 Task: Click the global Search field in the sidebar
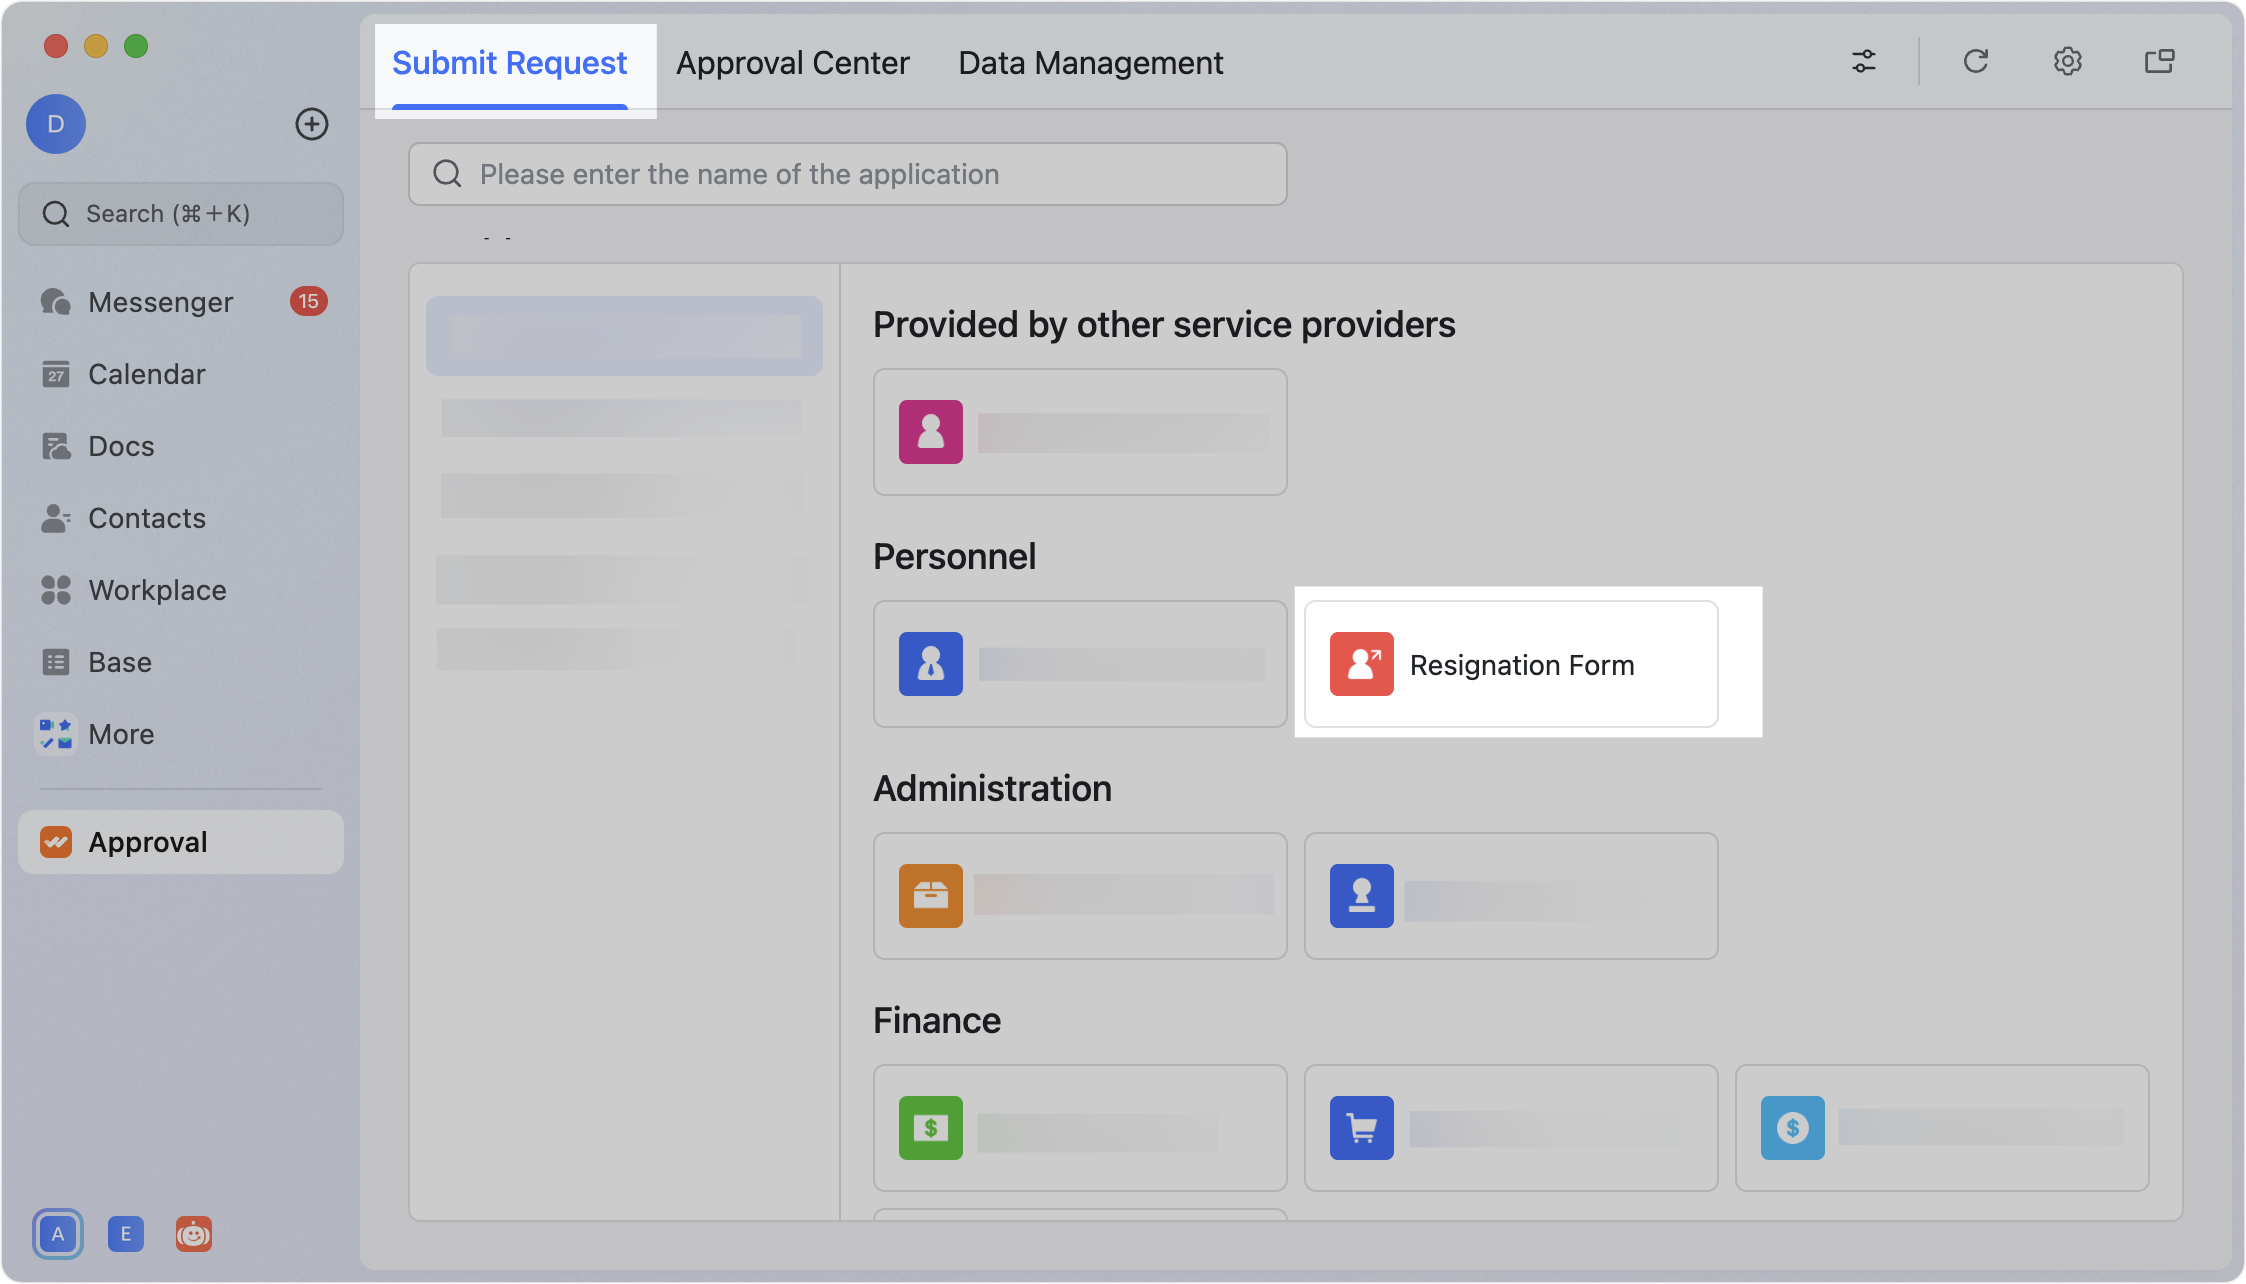tap(181, 214)
